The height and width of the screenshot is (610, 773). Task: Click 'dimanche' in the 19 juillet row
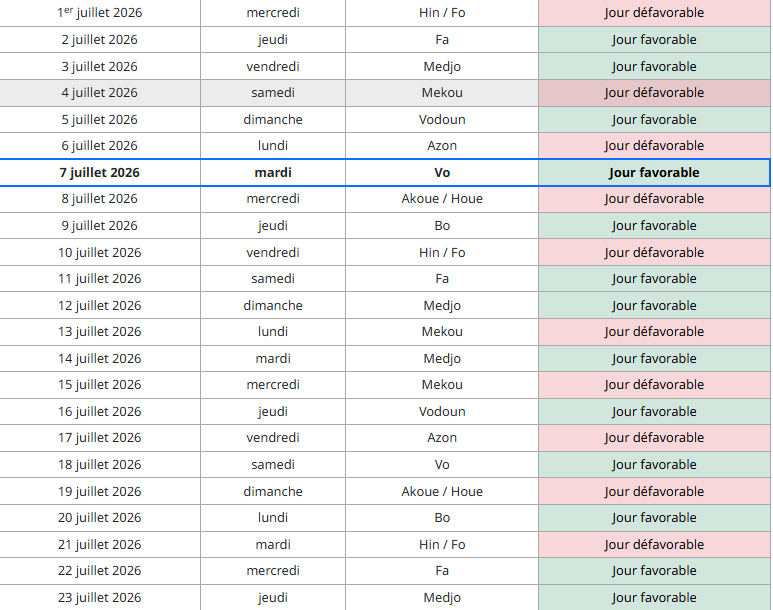click(x=273, y=492)
